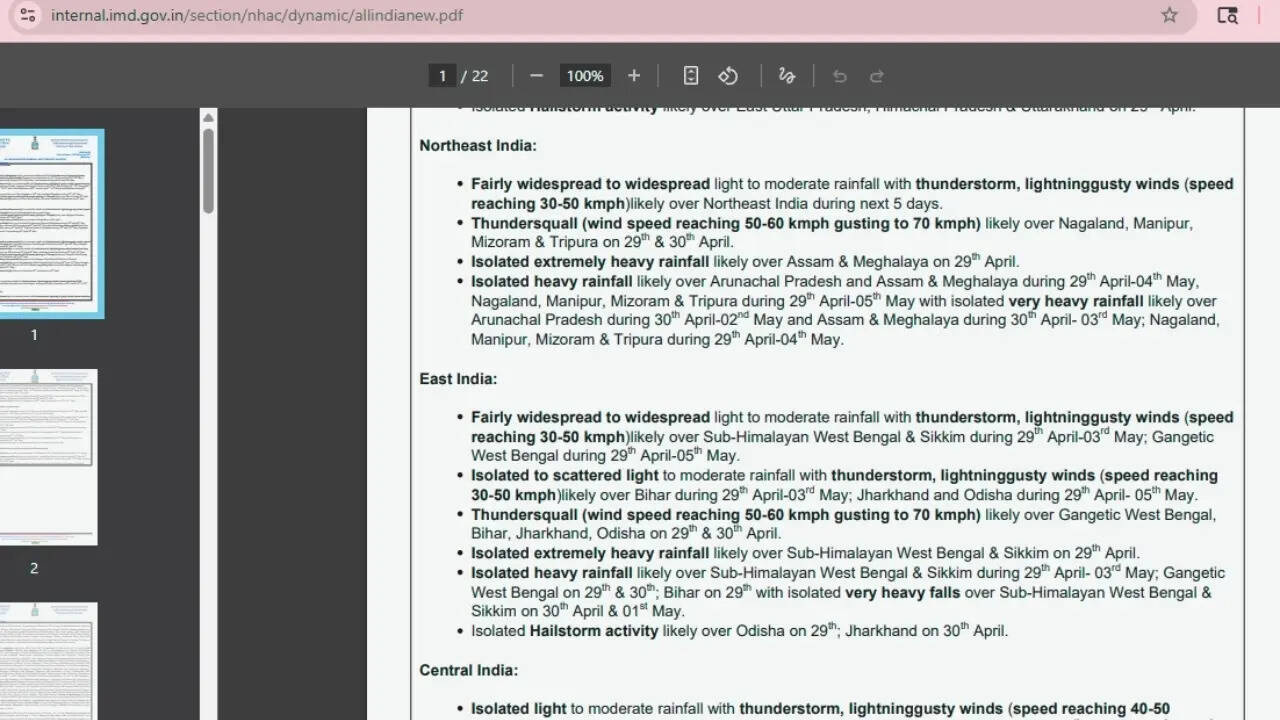Click the 100% zoom level field
This screenshot has width=1280, height=720.
(585, 76)
